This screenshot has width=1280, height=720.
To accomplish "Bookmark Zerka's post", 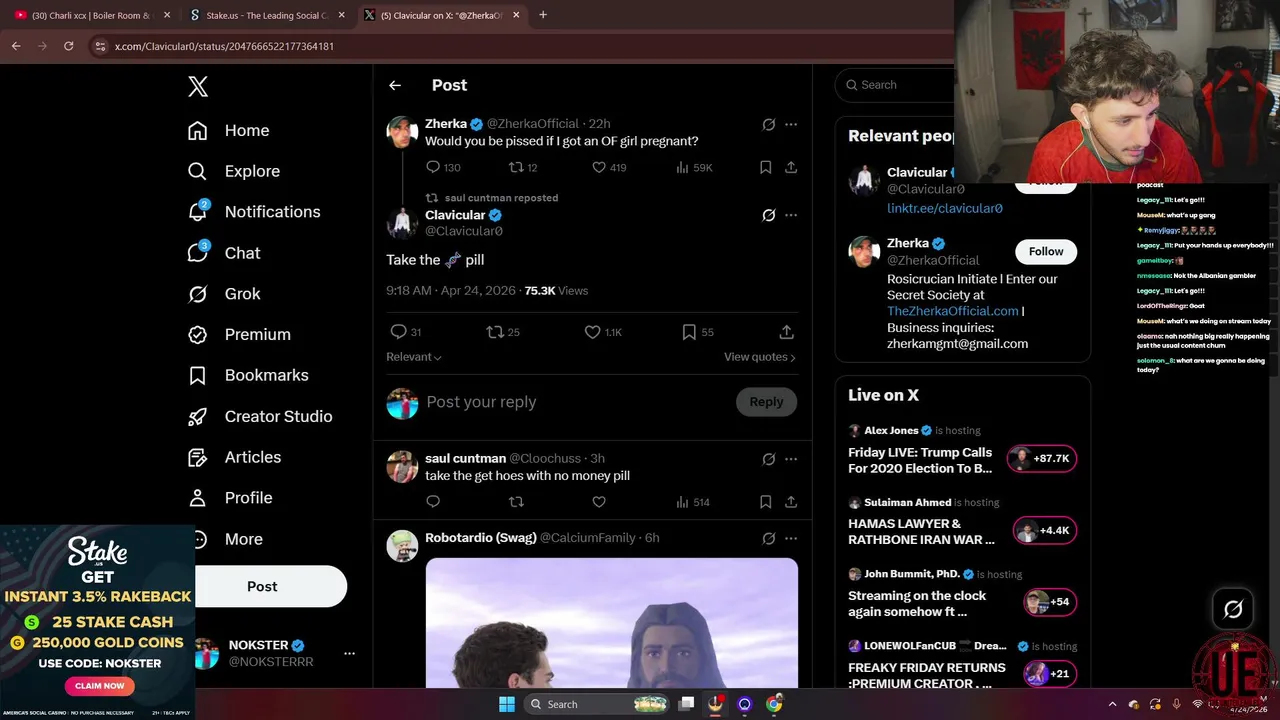I will pyautogui.click(x=765, y=167).
